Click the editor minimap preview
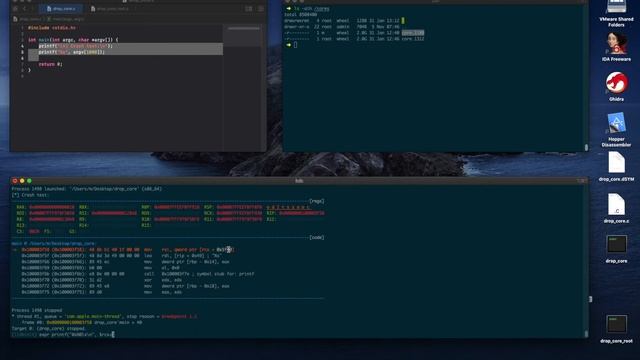 click(243, 35)
